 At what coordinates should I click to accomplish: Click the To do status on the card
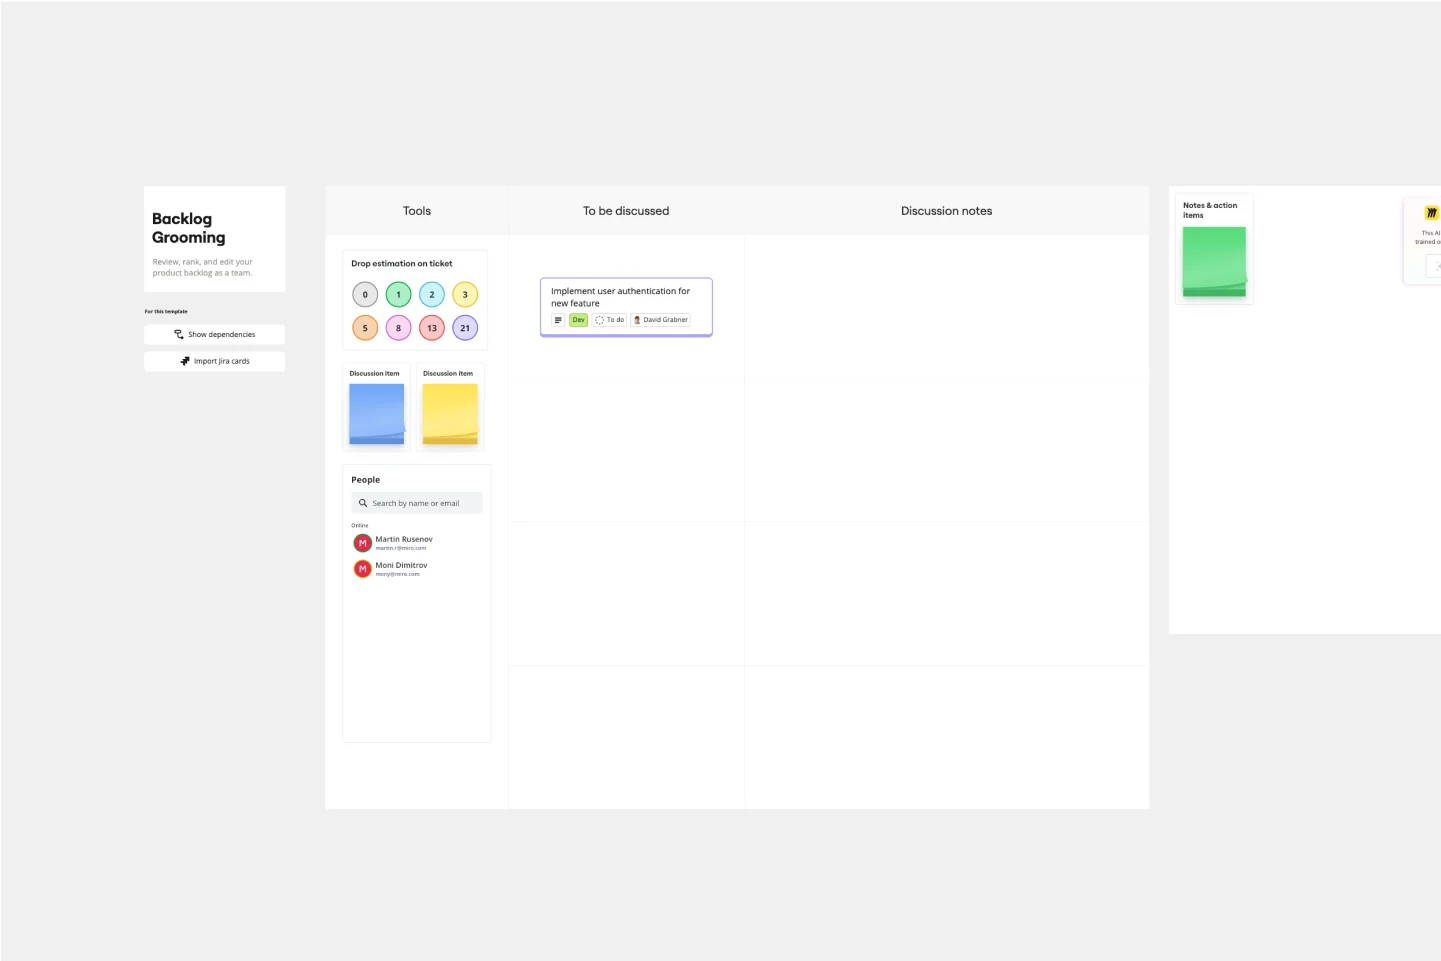(610, 320)
